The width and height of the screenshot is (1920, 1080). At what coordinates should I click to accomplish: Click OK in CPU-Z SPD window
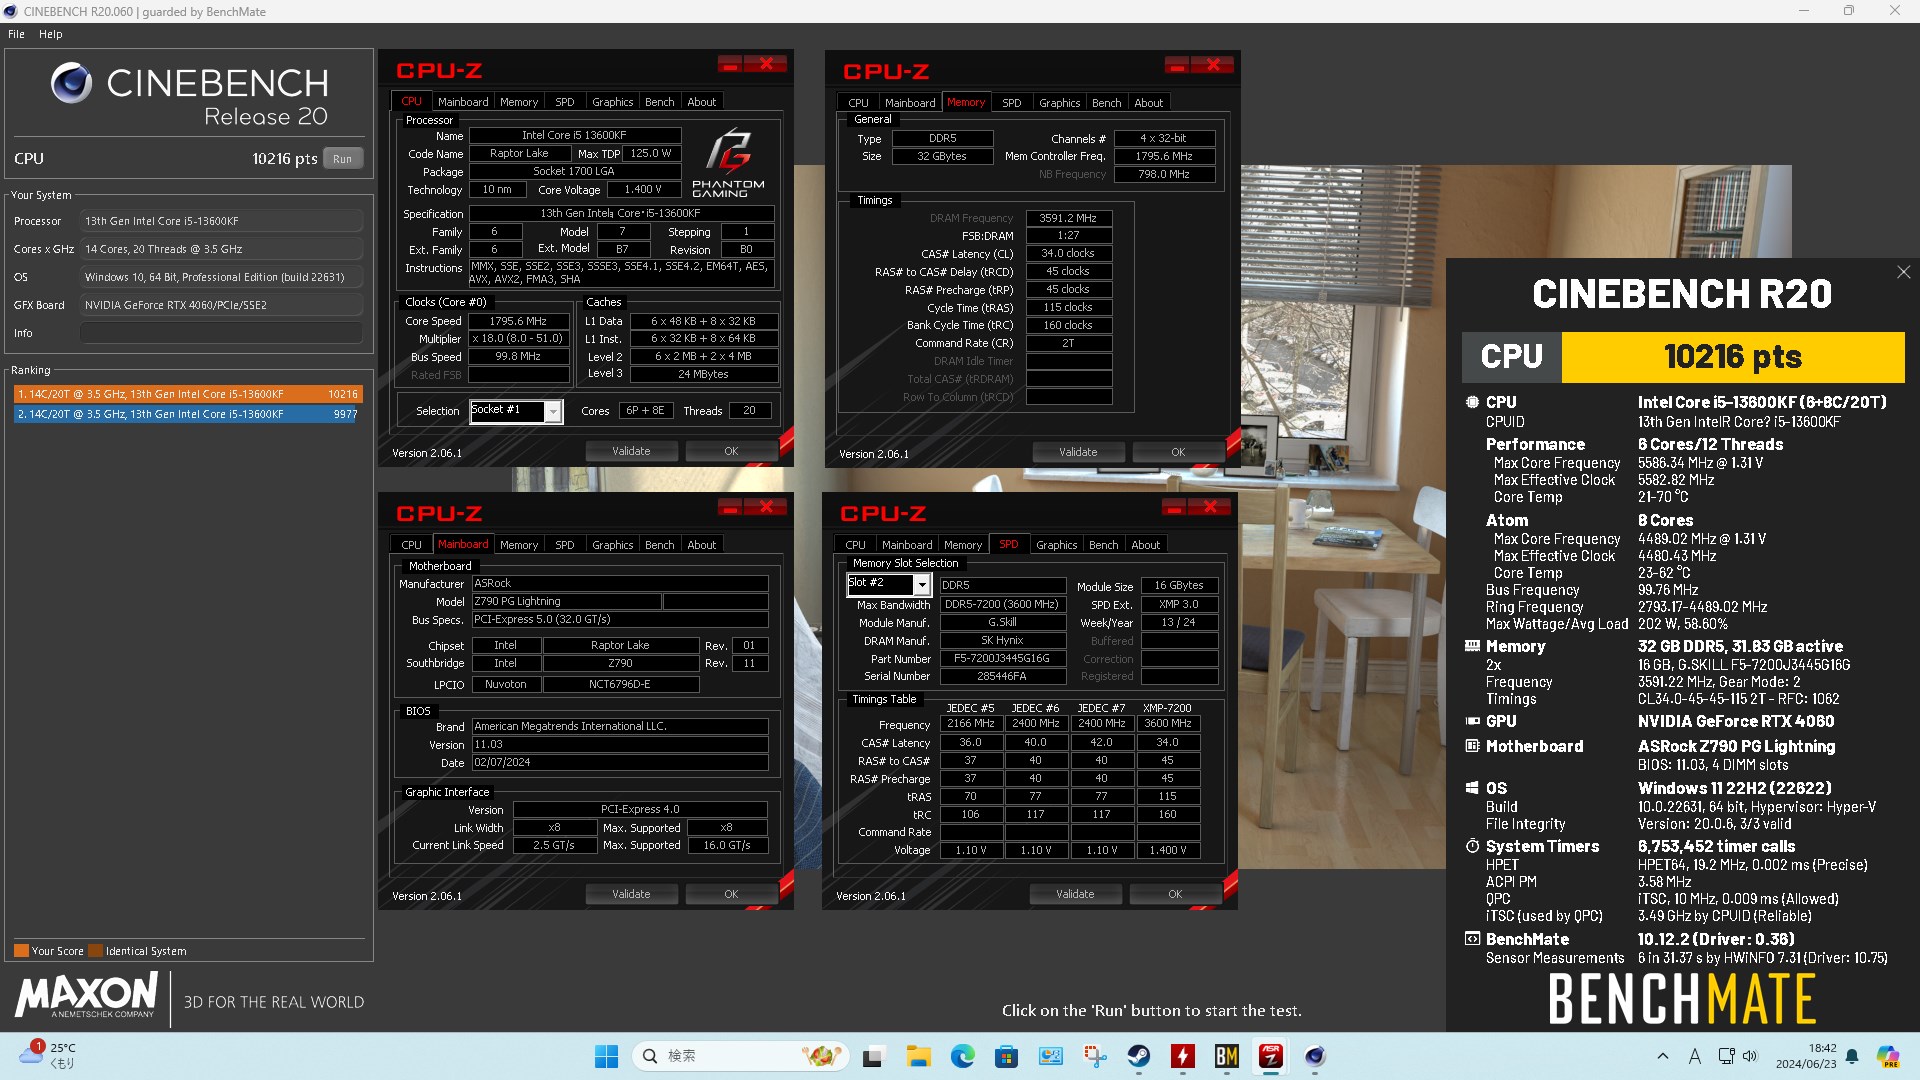click(x=1175, y=894)
